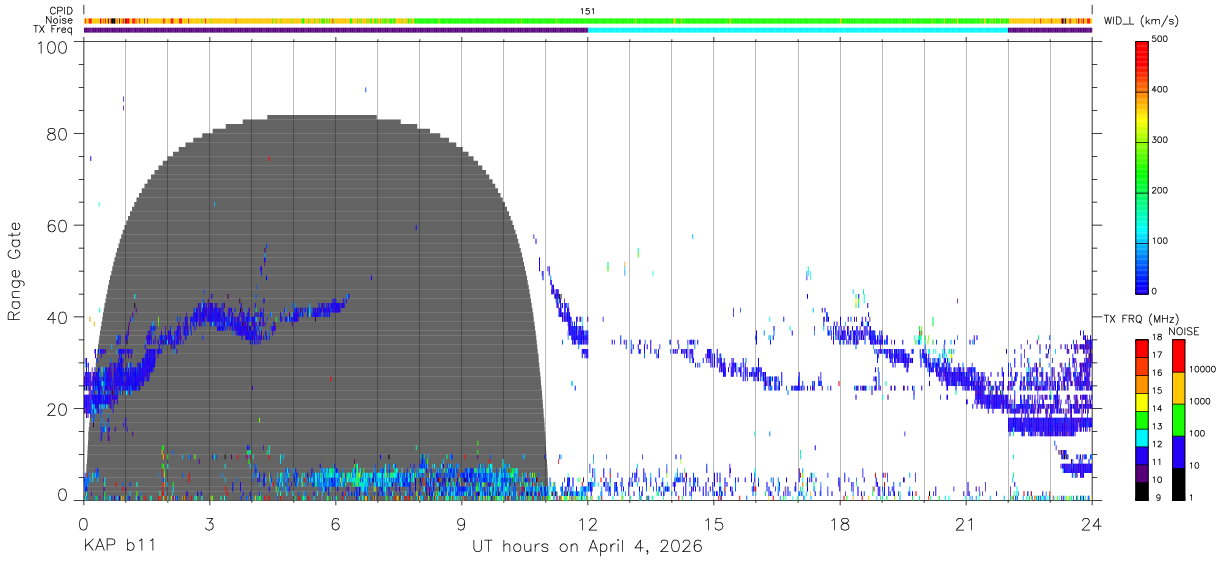1228x567 pixels.
Task: Click the 24 label on UT hours axis
Action: pos(1092,523)
